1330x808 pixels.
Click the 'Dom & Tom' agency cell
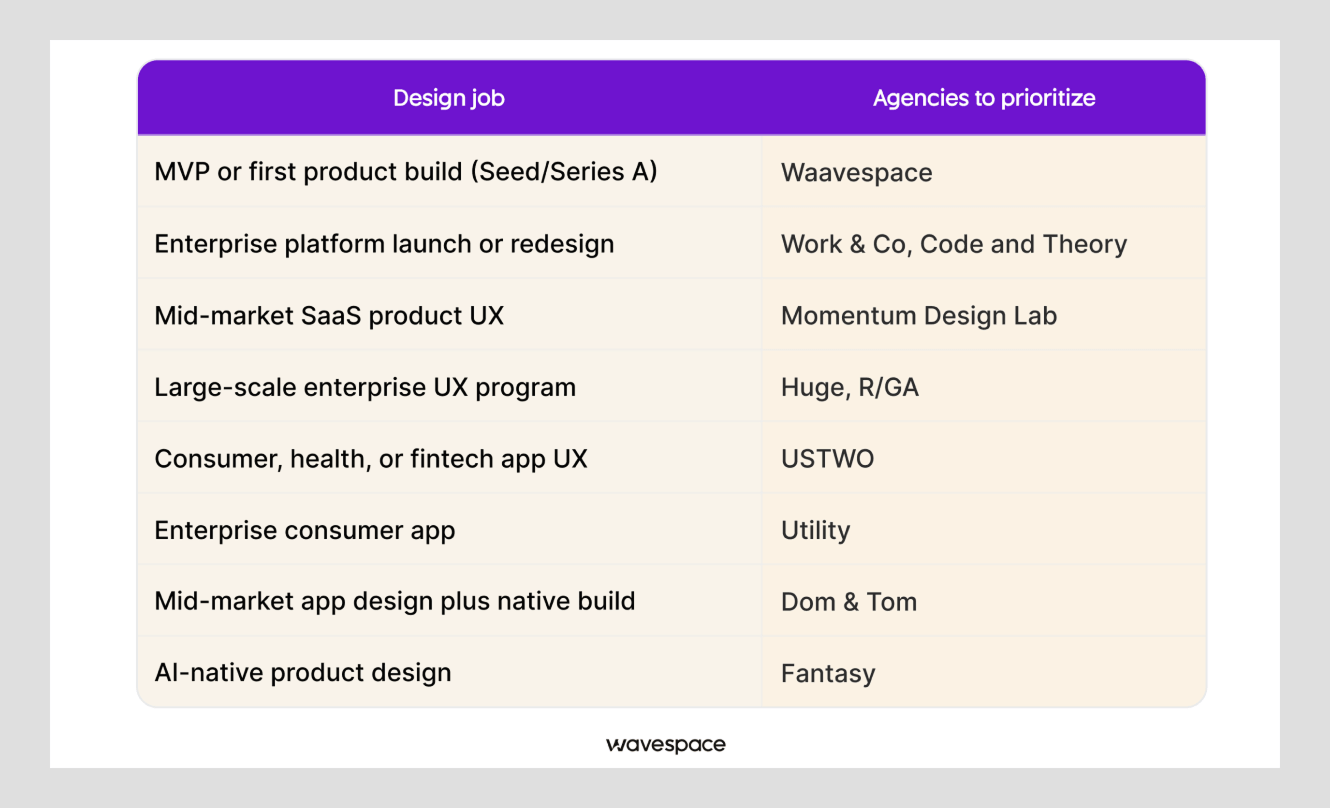(x=984, y=601)
